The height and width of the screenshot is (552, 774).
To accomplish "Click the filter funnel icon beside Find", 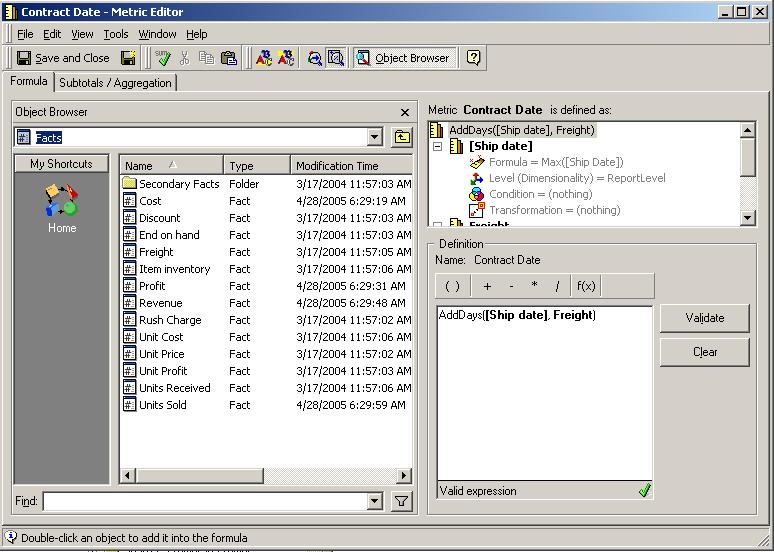I will (402, 501).
